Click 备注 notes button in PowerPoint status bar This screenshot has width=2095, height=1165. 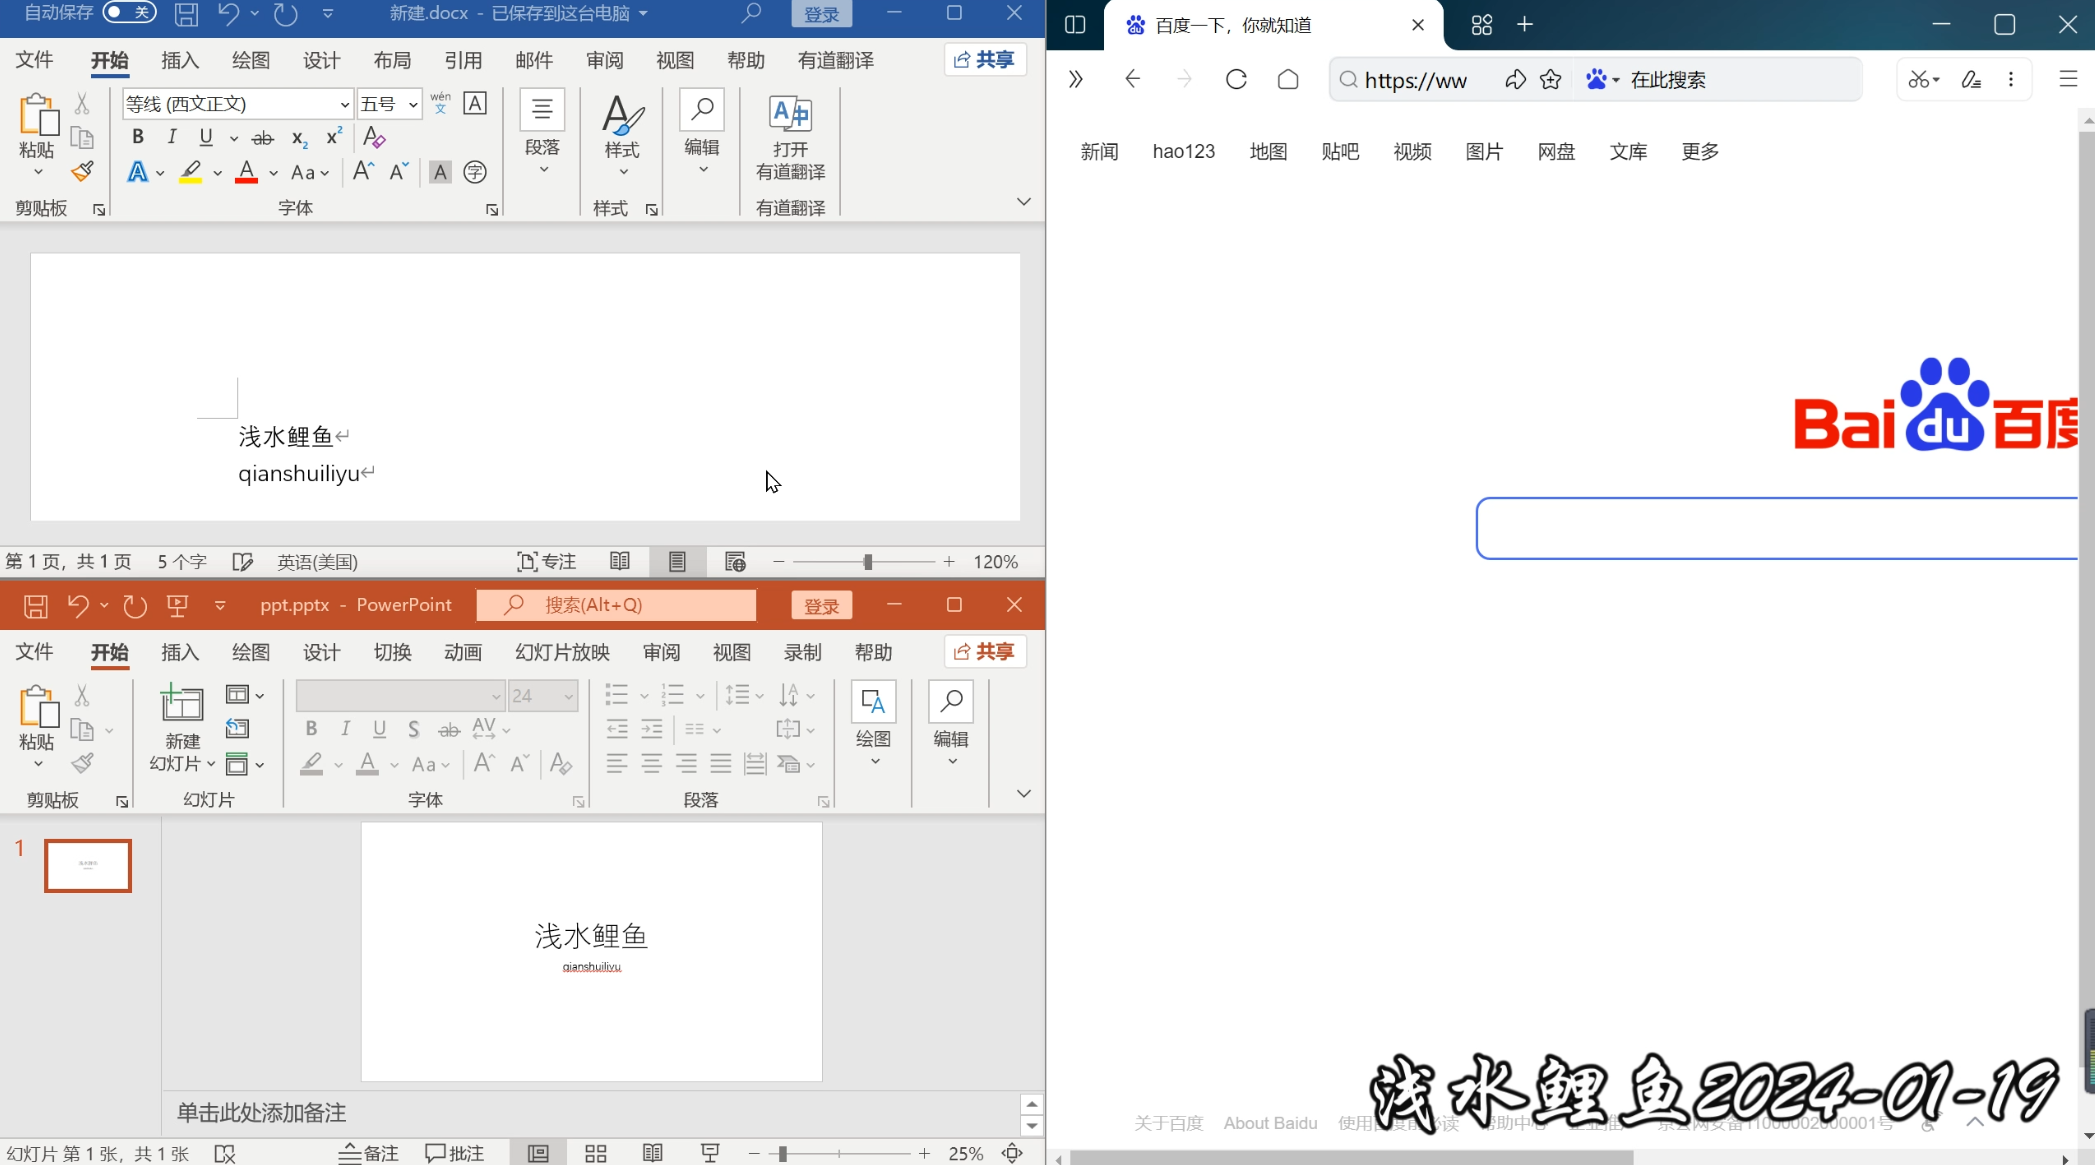(369, 1153)
